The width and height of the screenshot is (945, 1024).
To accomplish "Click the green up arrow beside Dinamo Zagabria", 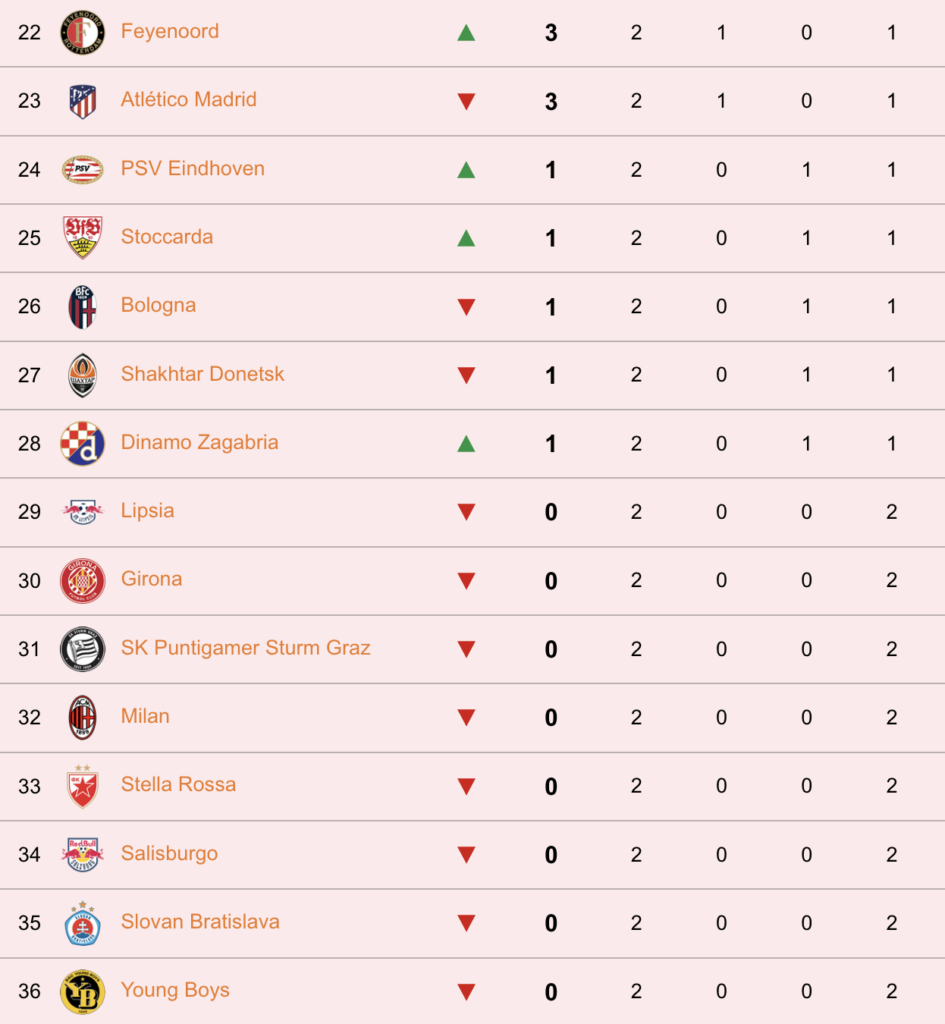I will coord(466,444).
